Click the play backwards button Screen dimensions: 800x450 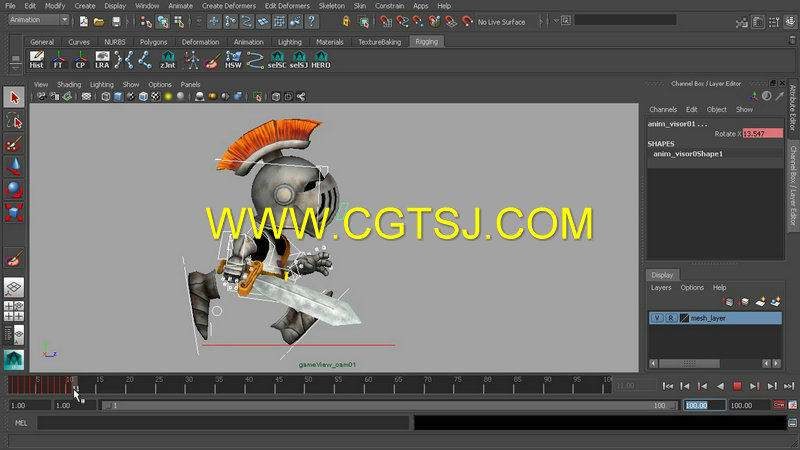click(x=720, y=386)
